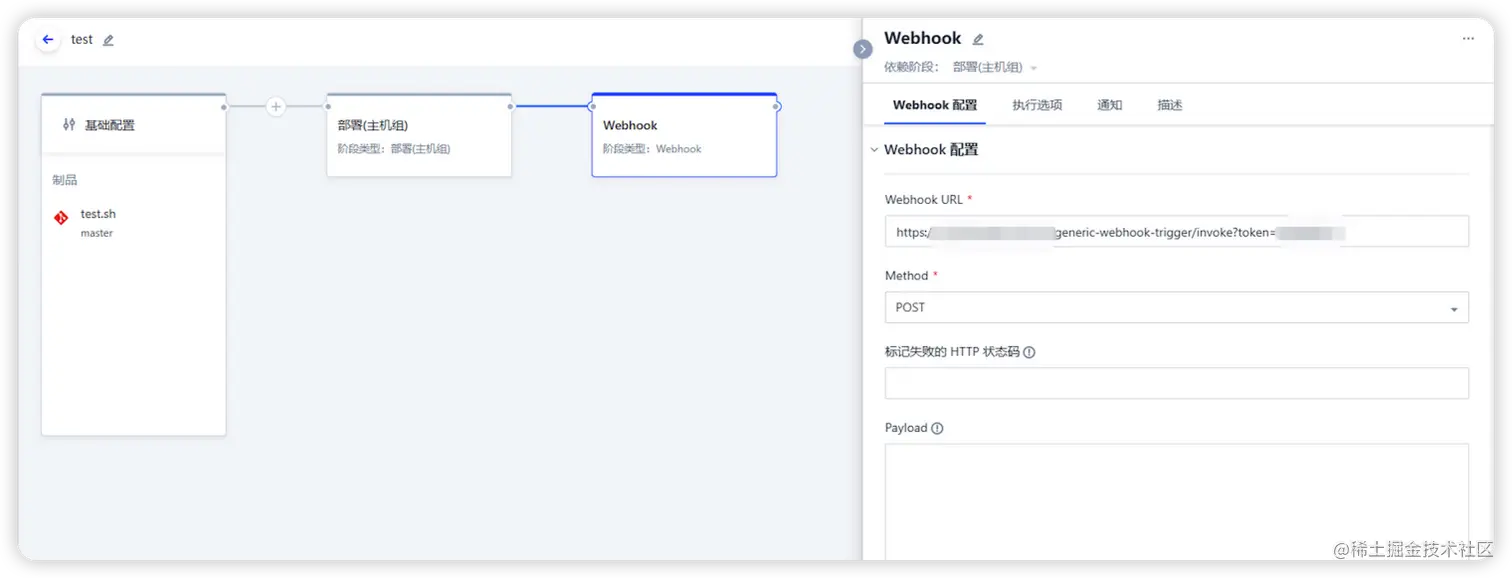This screenshot has width=1512, height=578.
Task: Click the 标记失败的 HTTP 状态码 input
Action: tap(1176, 383)
